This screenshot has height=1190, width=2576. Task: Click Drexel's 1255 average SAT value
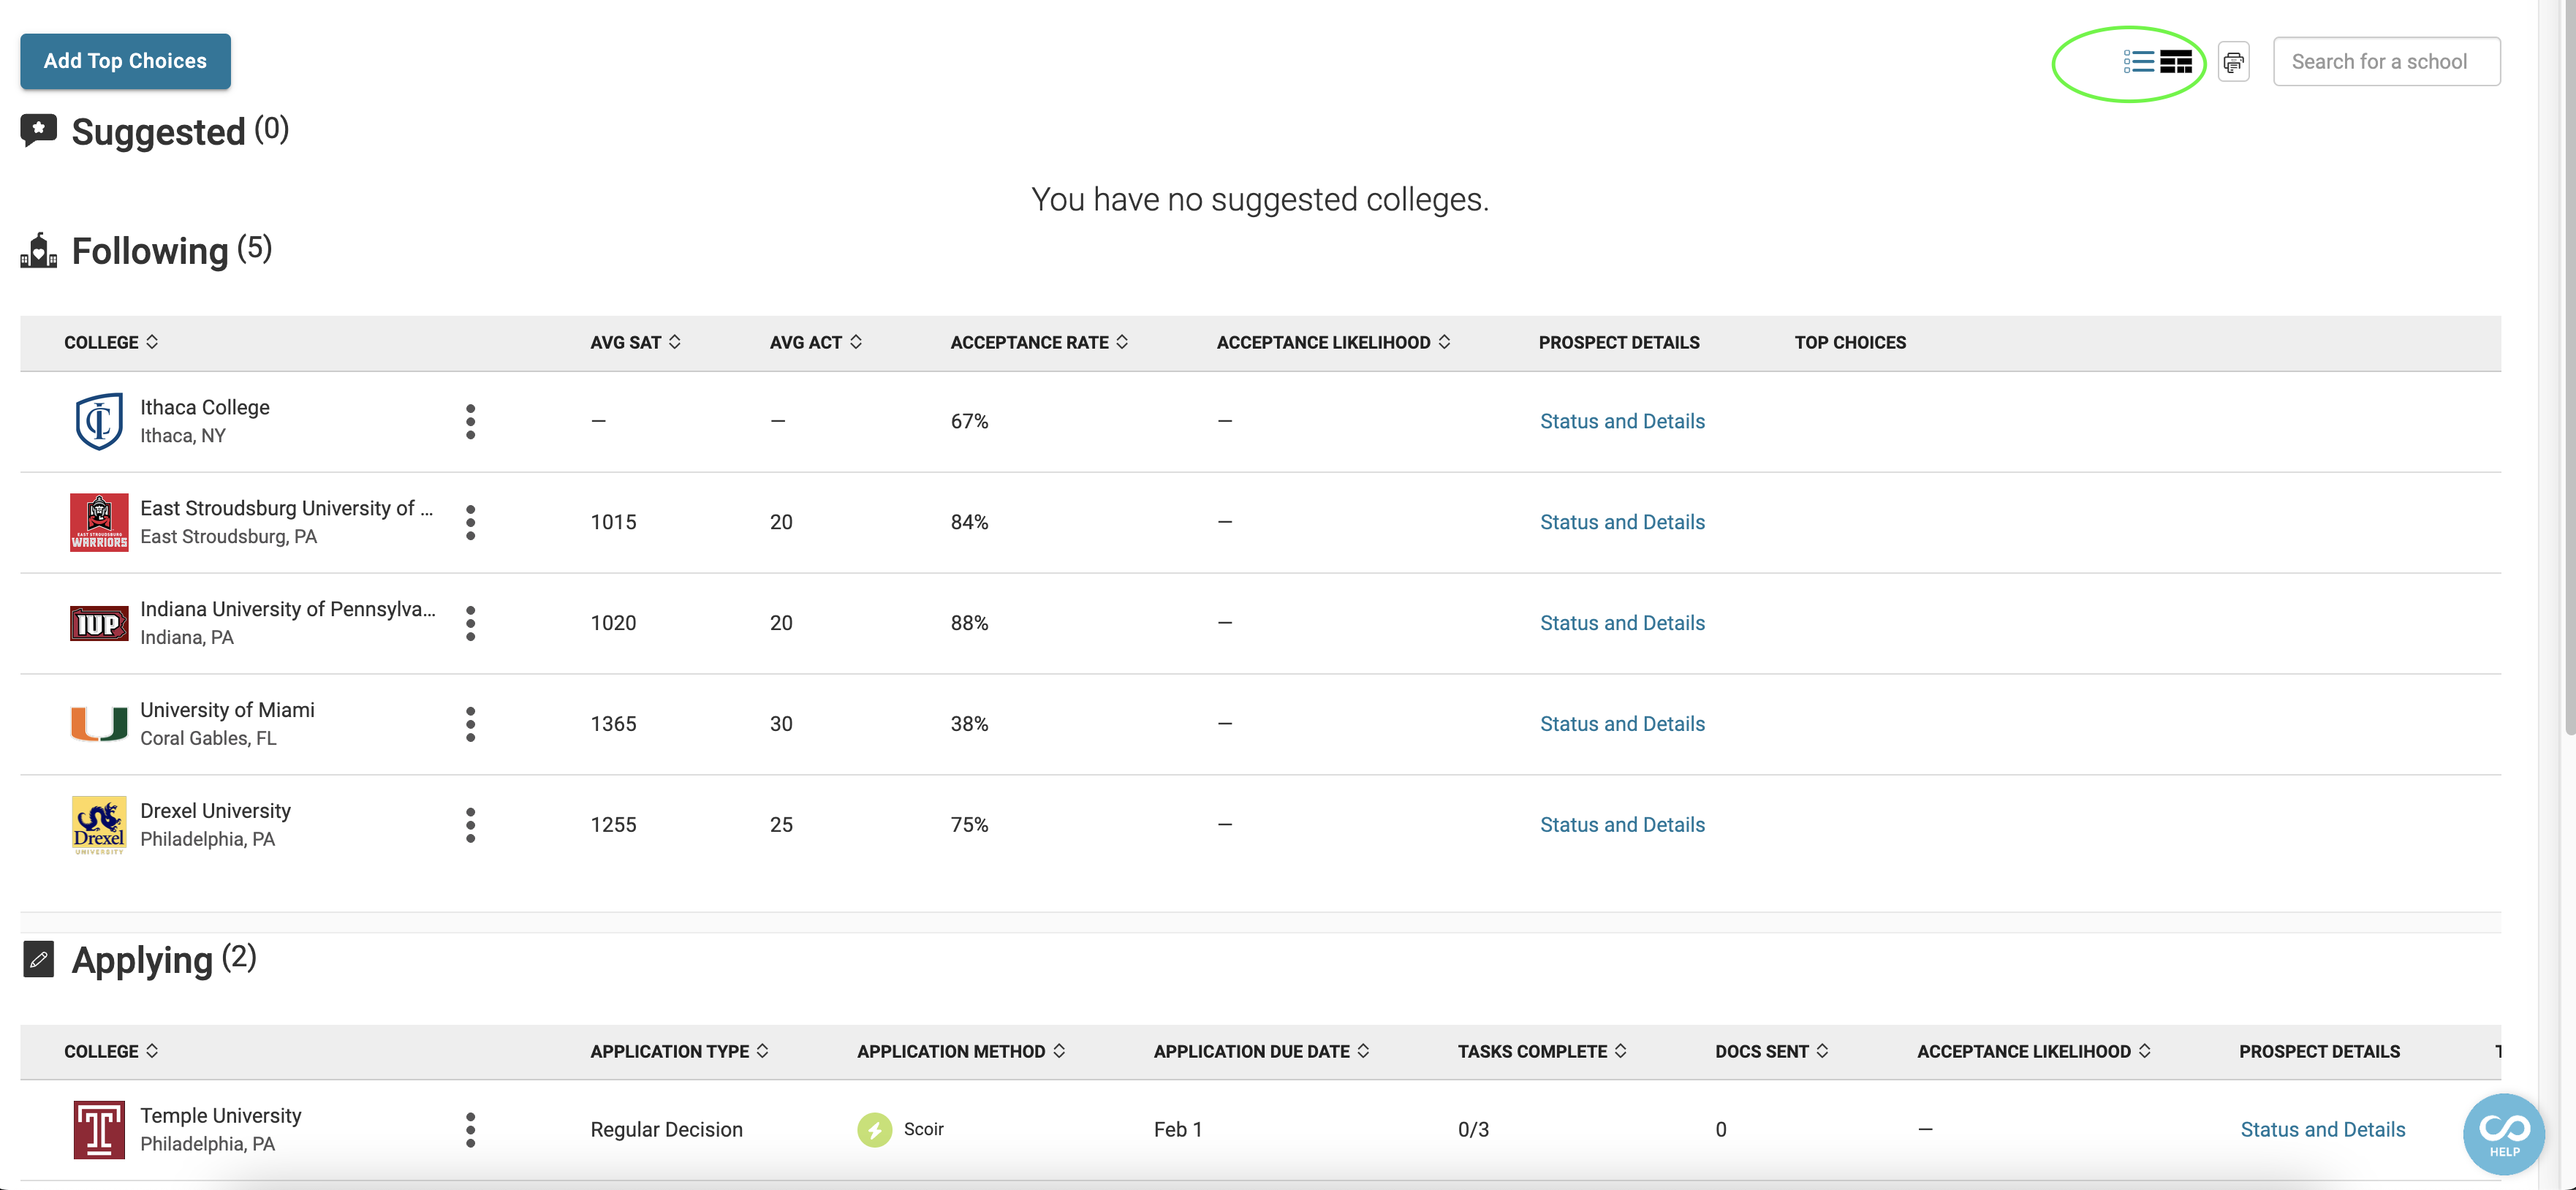coord(613,826)
